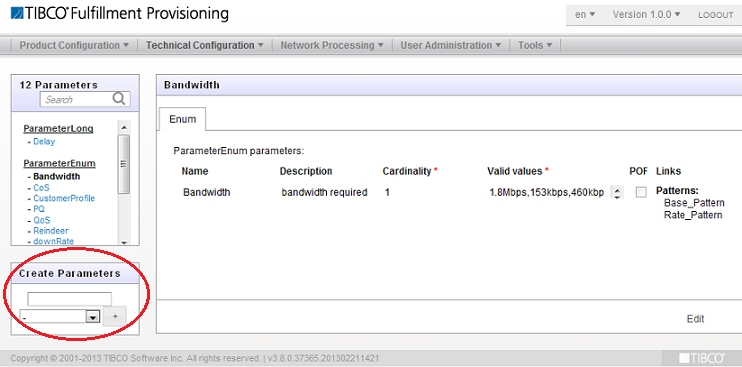742x367 pixels.
Task: Toggle the POF checkbox for Bandwidth
Action: (641, 192)
